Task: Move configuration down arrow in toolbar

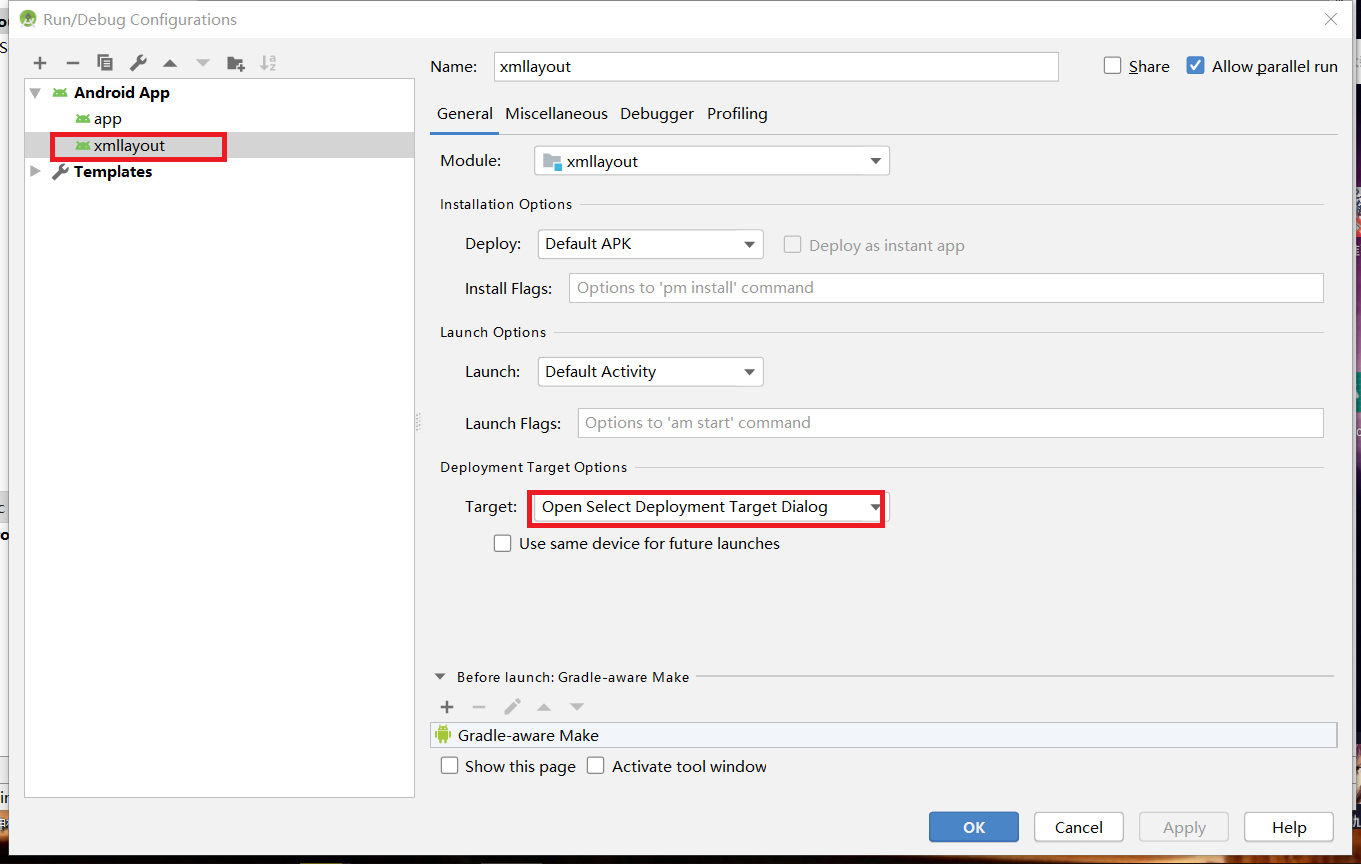Action: pyautogui.click(x=203, y=63)
